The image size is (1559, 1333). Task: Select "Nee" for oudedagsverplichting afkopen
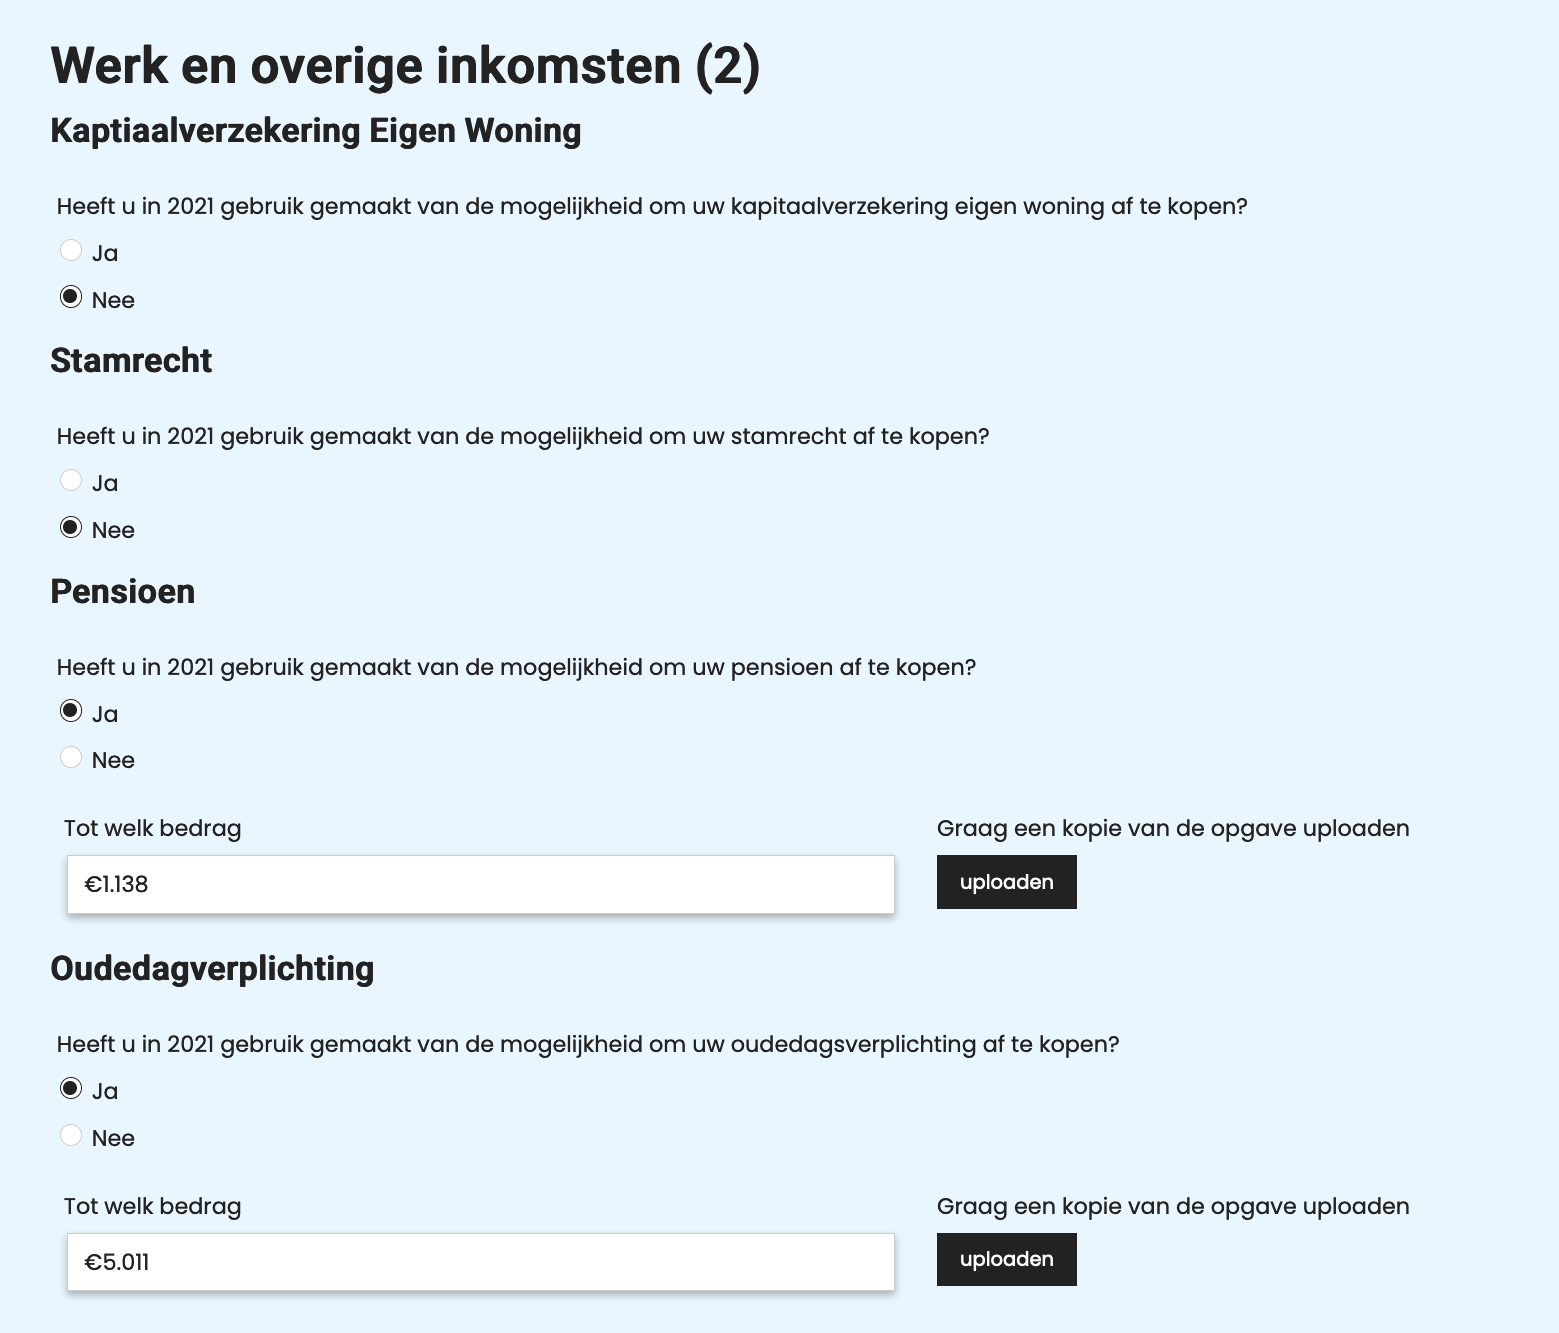click(x=71, y=1135)
